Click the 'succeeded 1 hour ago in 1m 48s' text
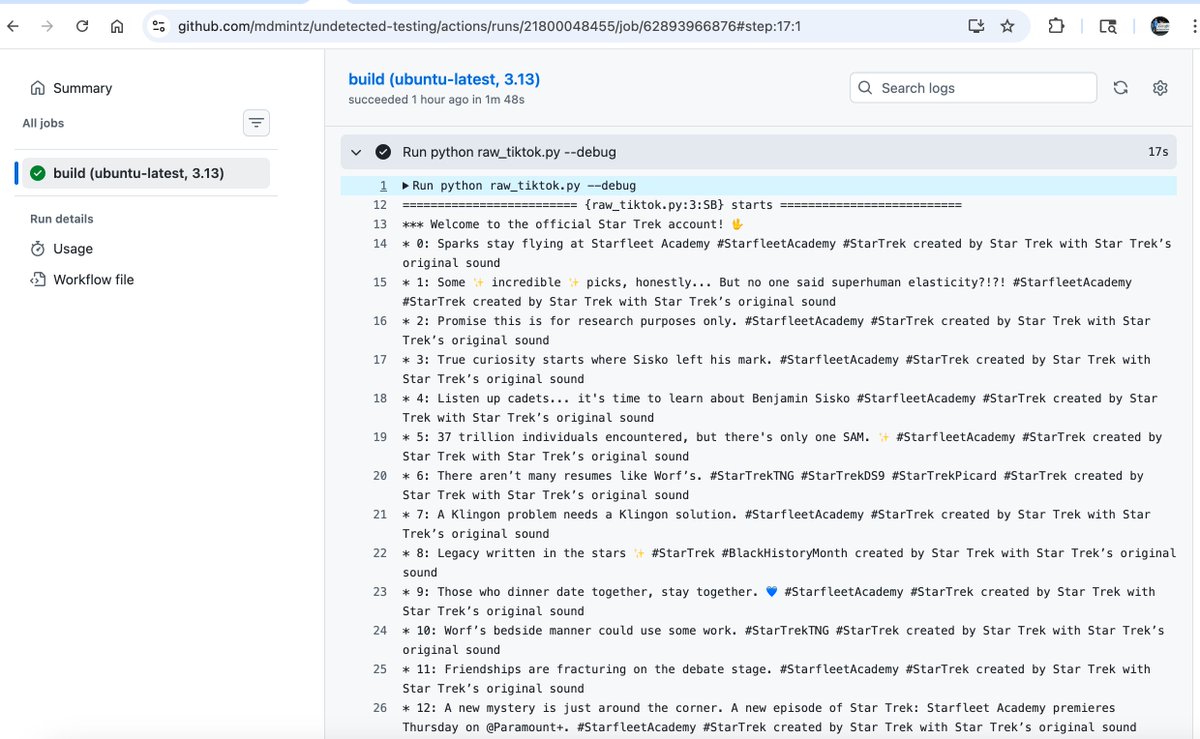Viewport: 1200px width, 739px height. click(x=436, y=100)
